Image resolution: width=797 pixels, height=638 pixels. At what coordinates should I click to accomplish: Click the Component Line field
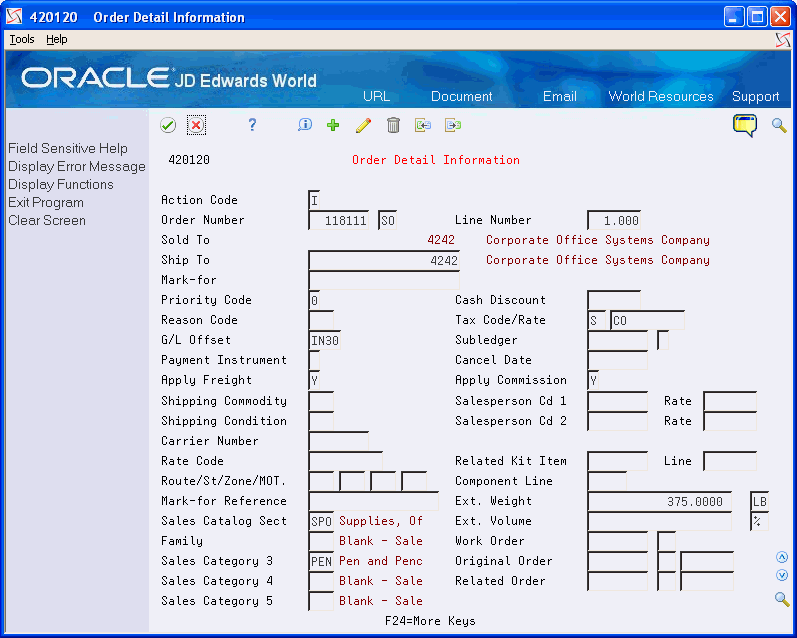click(x=606, y=481)
